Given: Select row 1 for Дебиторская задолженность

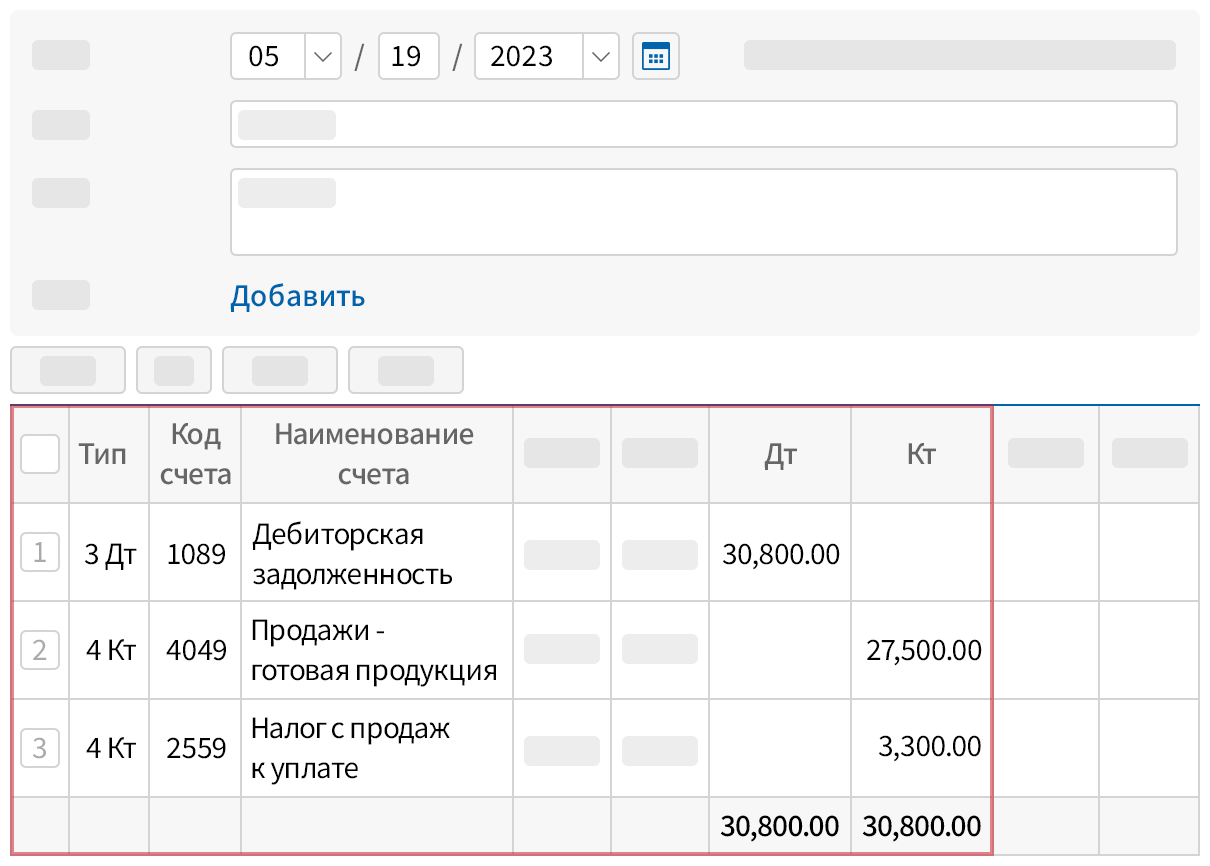Looking at the screenshot, I should pos(40,551).
